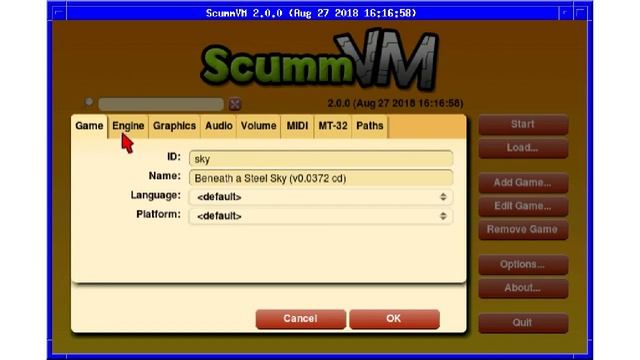640x360 pixels.
Task: Open the About... button
Action: click(x=523, y=288)
